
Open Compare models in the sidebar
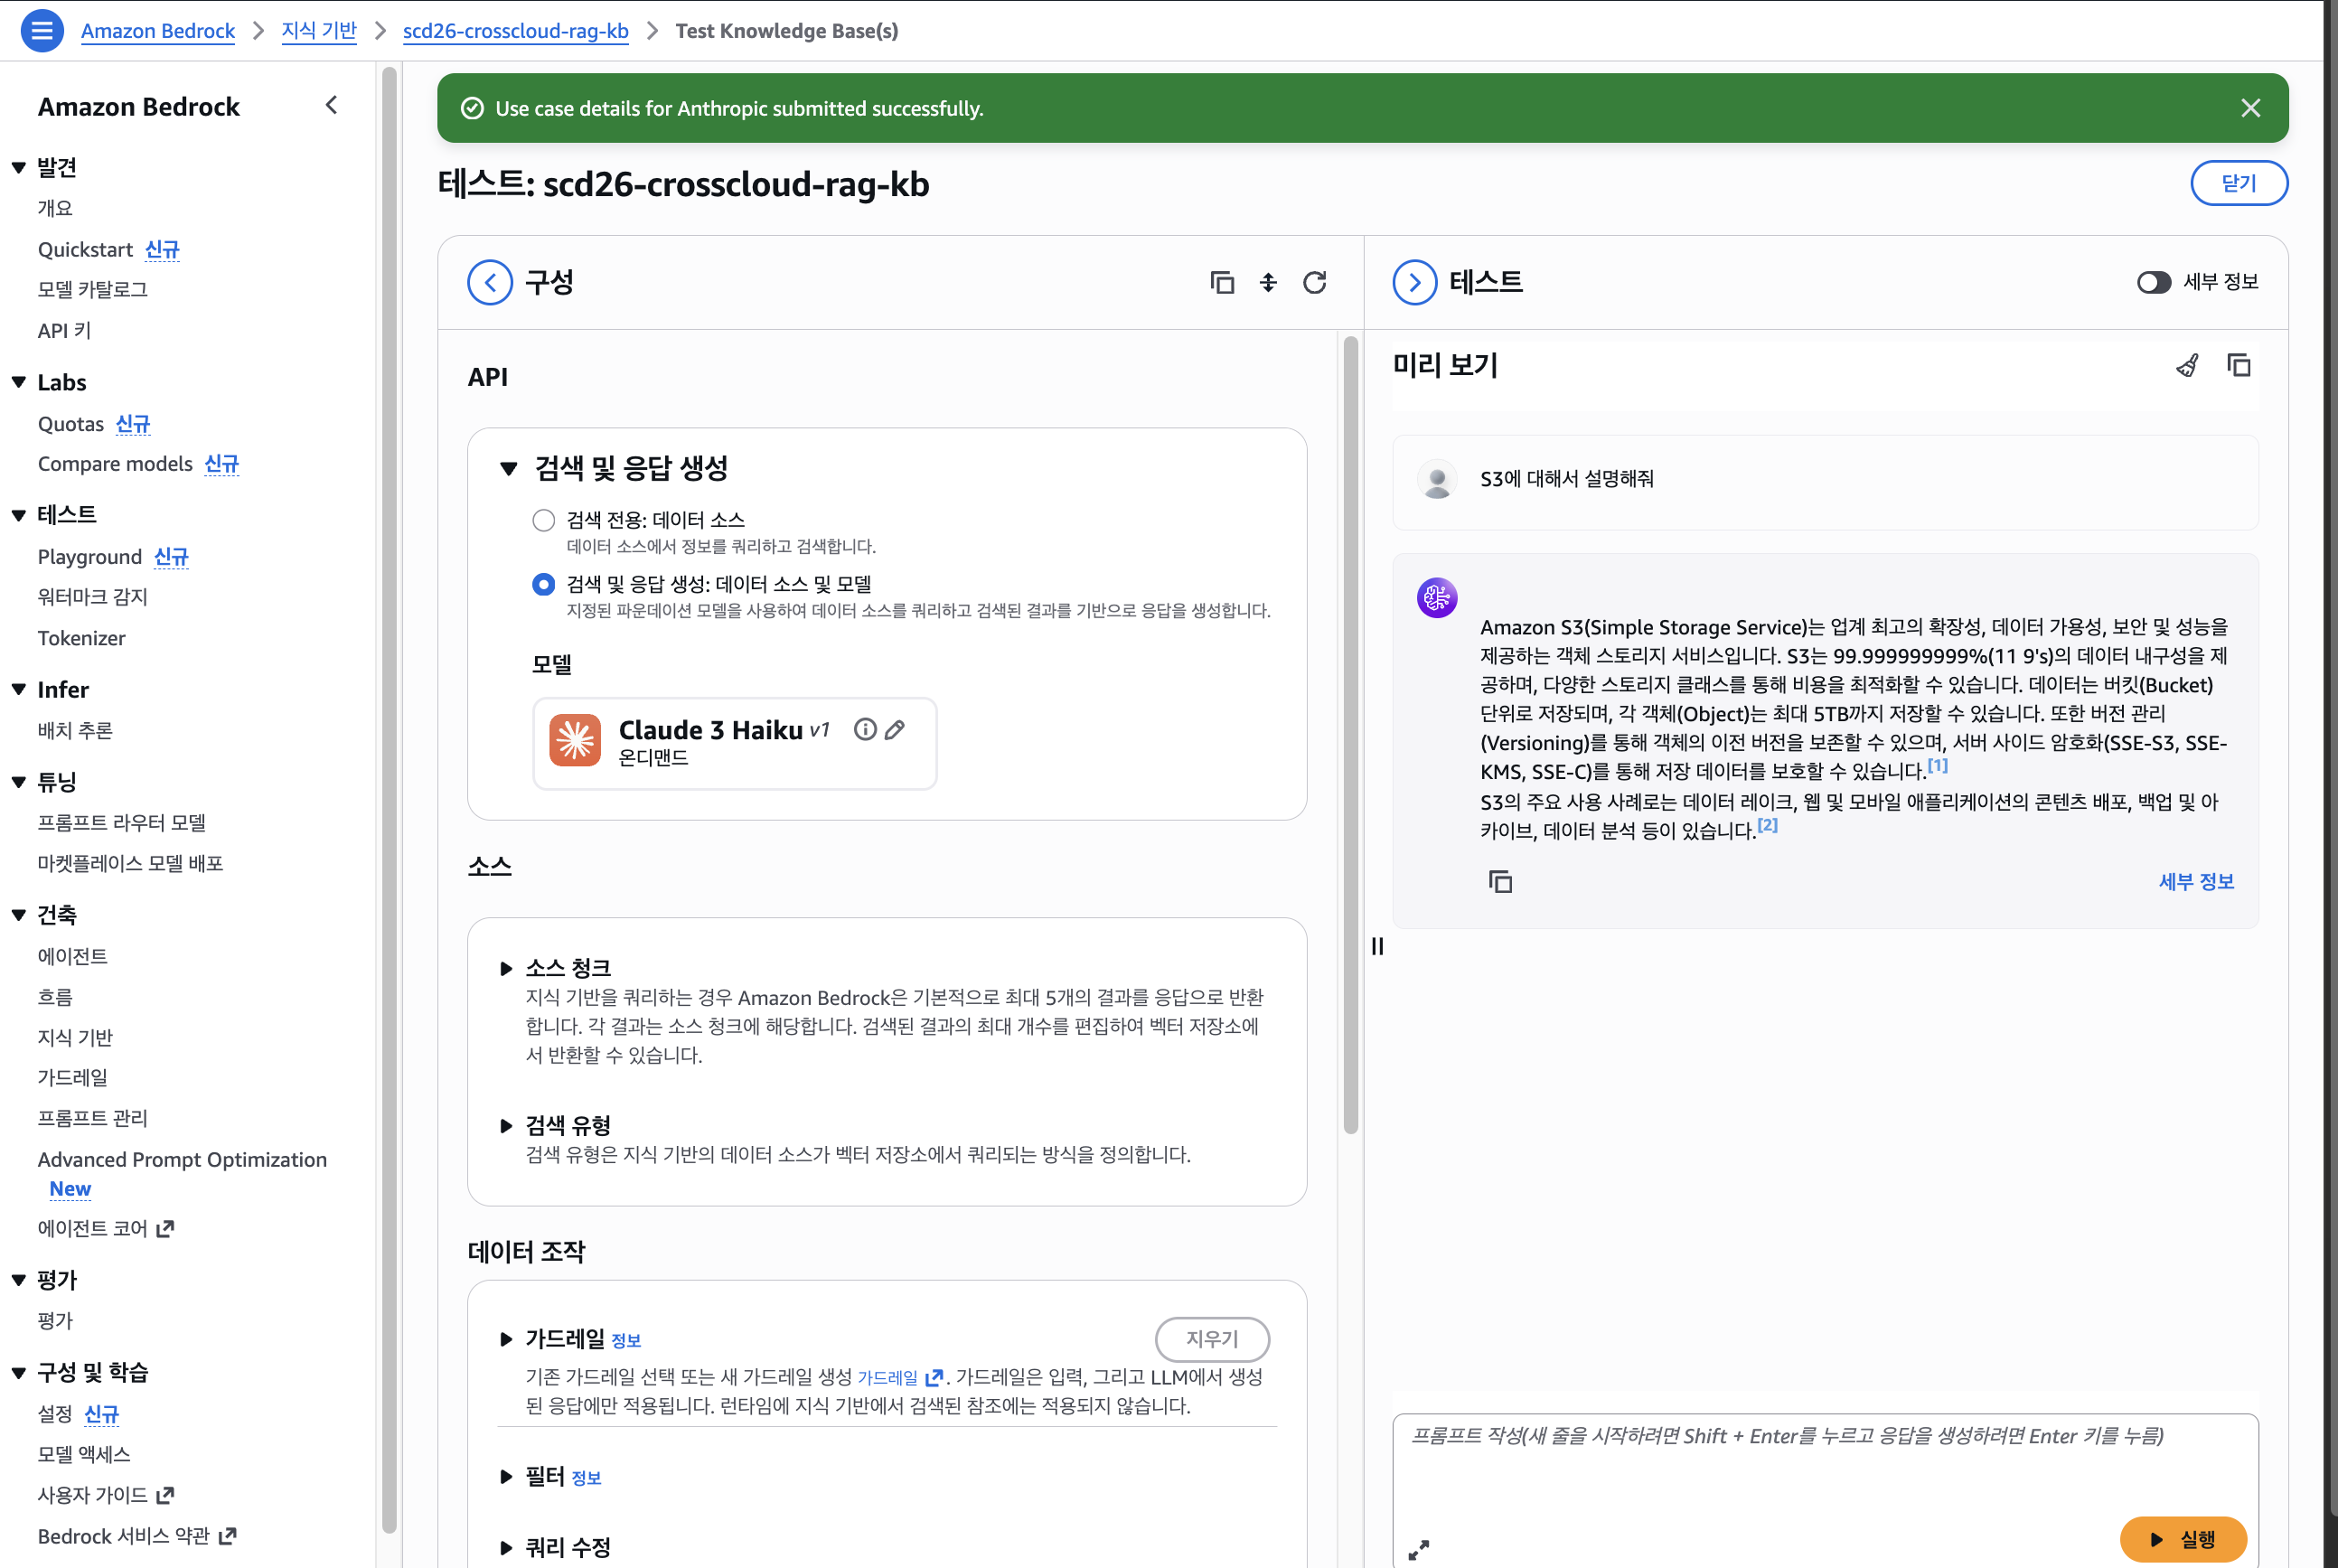115,464
